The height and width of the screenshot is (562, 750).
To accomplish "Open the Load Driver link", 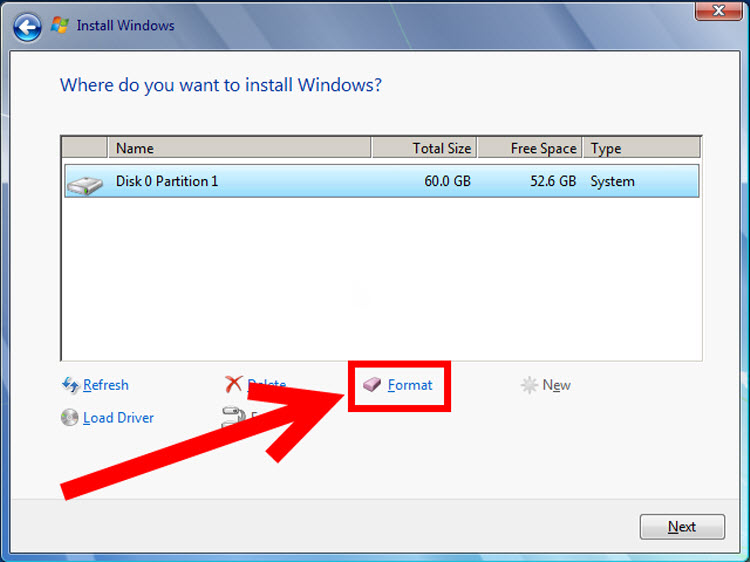I will [118, 418].
